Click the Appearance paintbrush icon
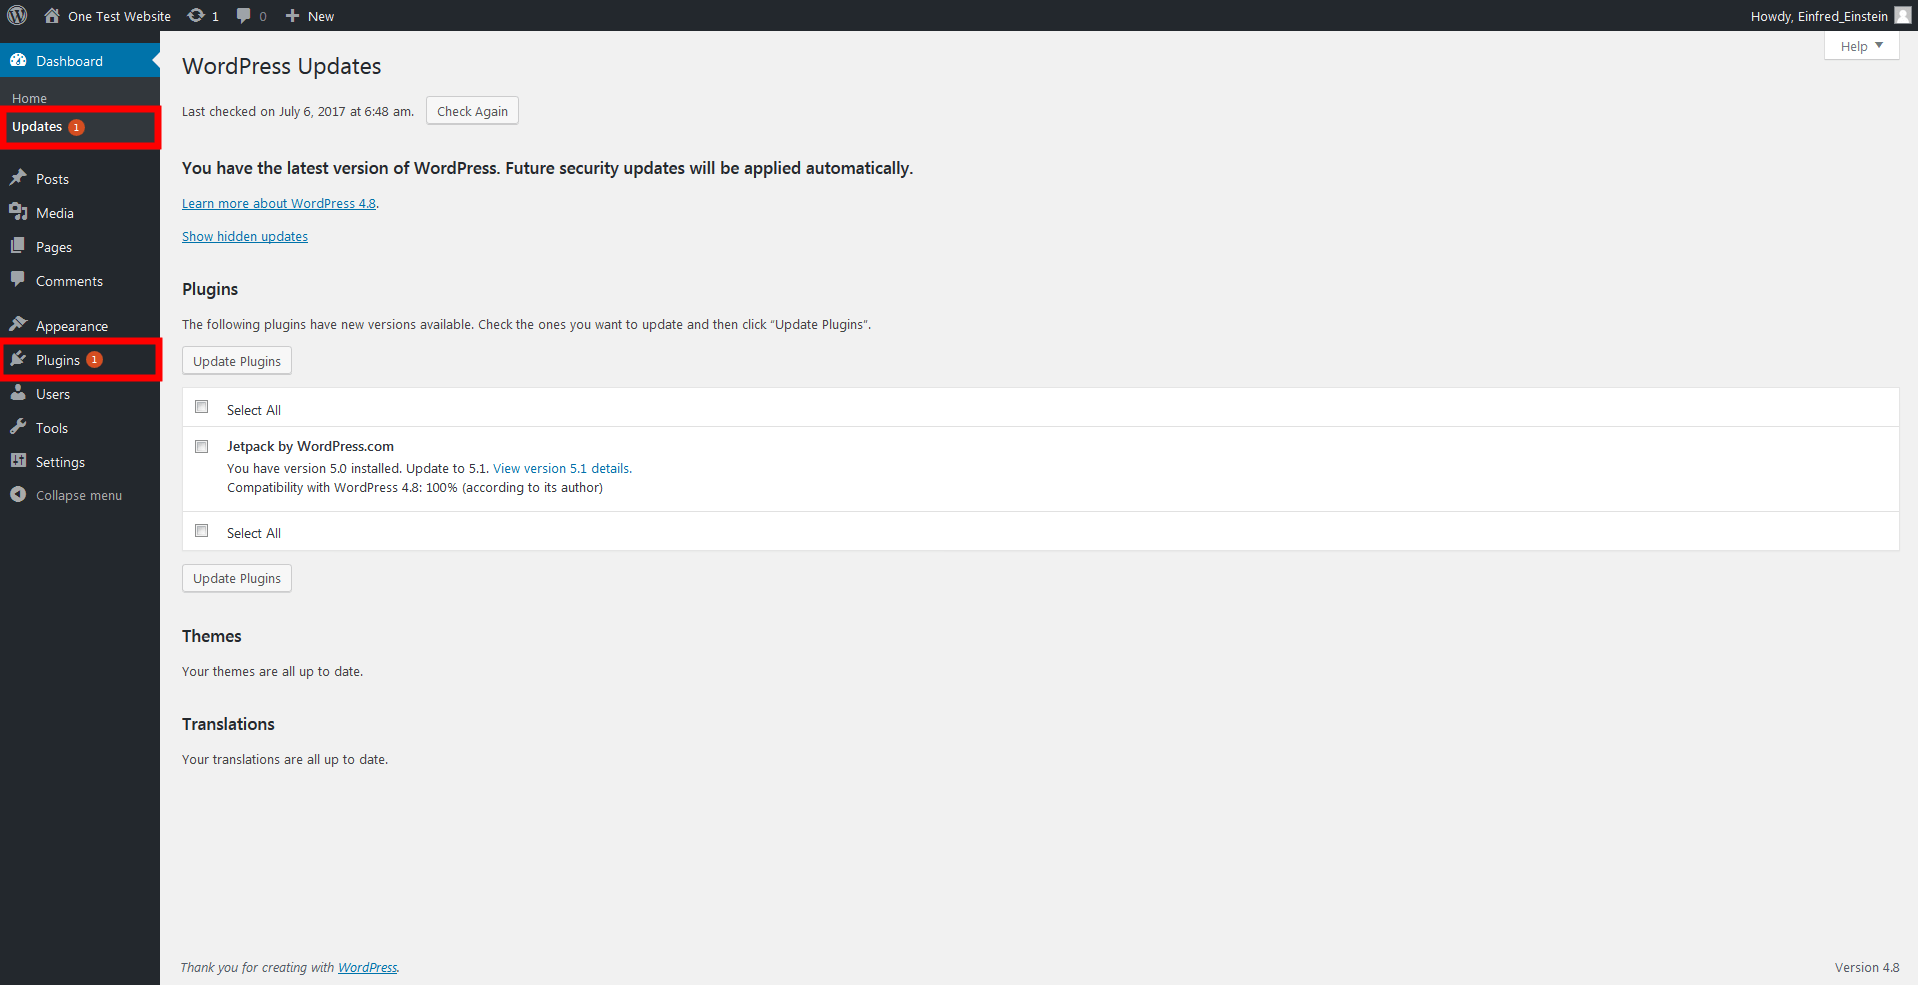The width and height of the screenshot is (1918, 985). point(18,325)
